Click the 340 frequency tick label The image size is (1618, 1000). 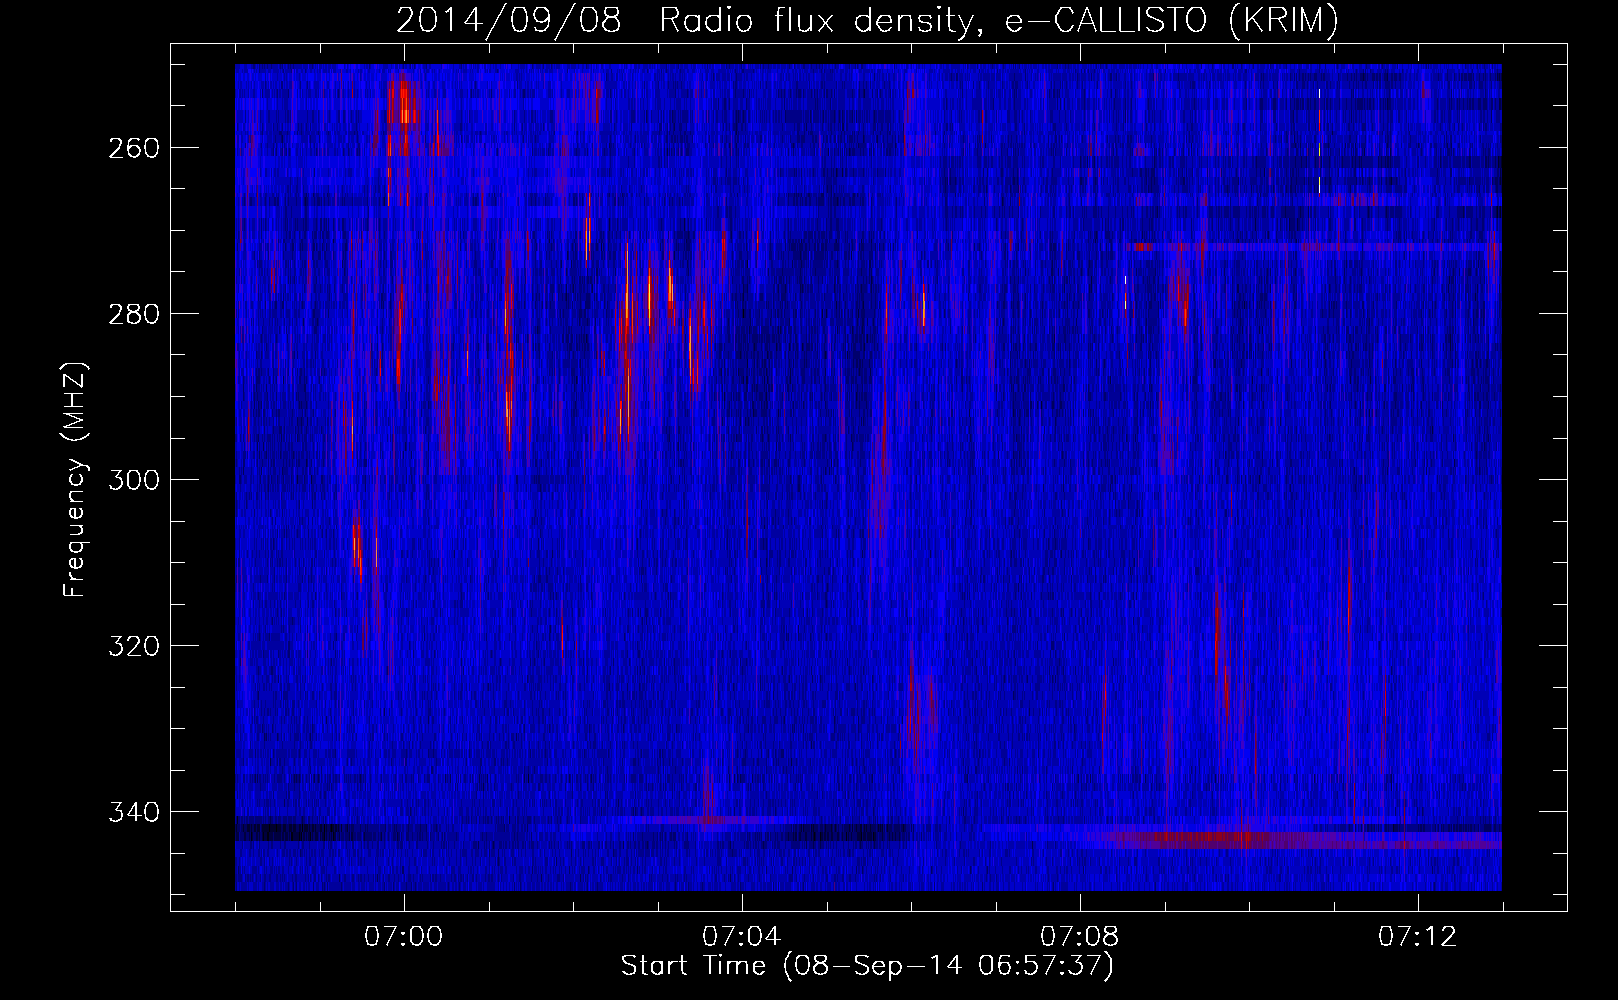coord(132,812)
